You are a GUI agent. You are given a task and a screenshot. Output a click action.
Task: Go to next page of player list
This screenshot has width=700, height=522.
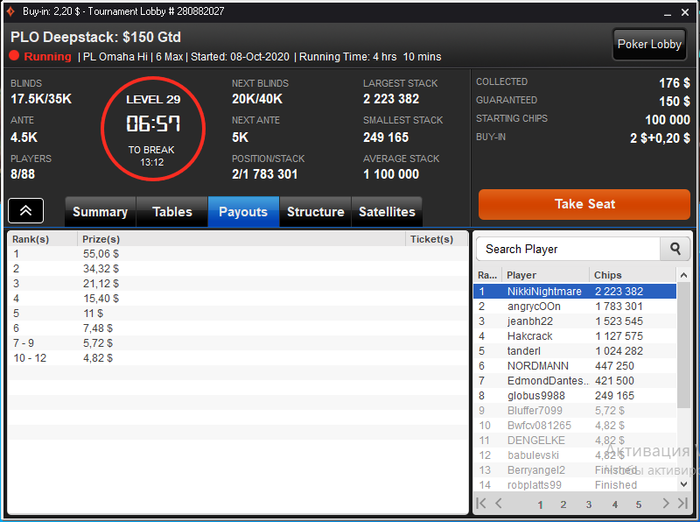[x=666, y=503]
